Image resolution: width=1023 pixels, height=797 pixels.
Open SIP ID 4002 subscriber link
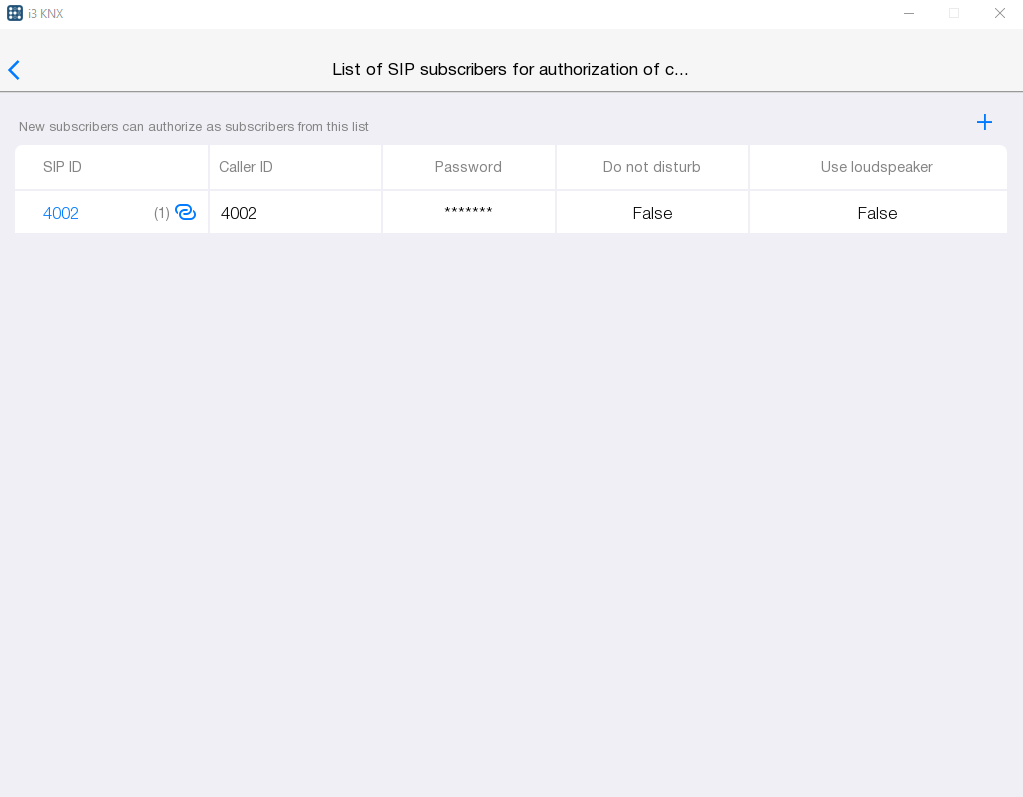tap(61, 213)
